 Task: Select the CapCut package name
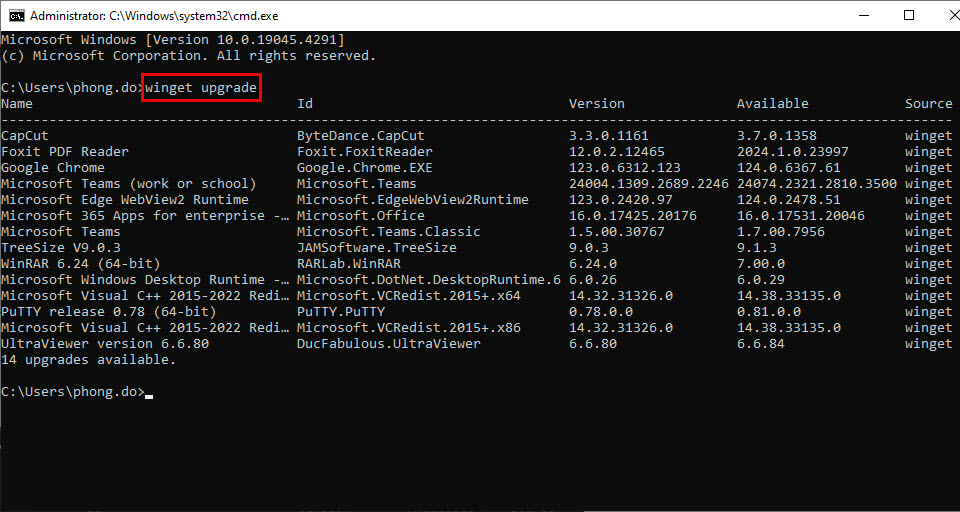click(25, 136)
